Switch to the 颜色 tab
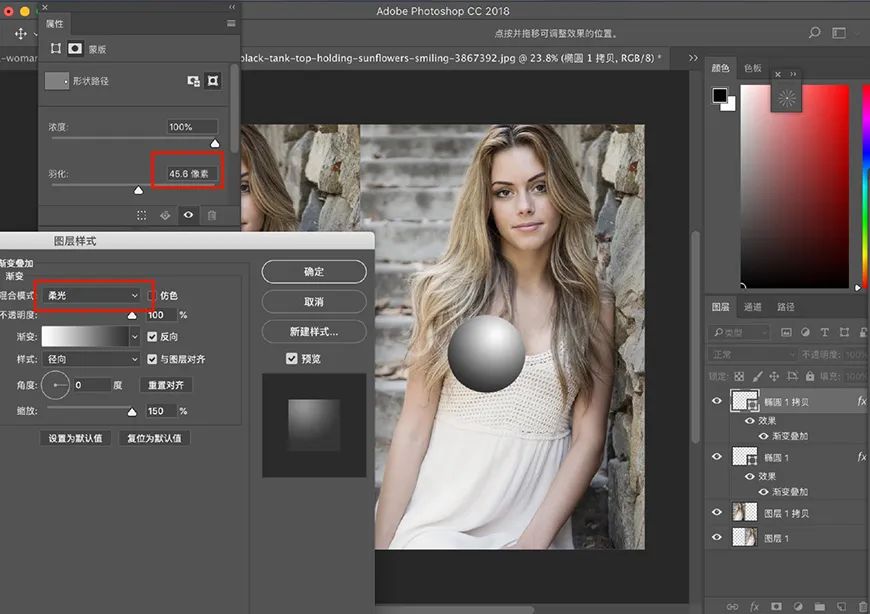 pyautogui.click(x=720, y=68)
